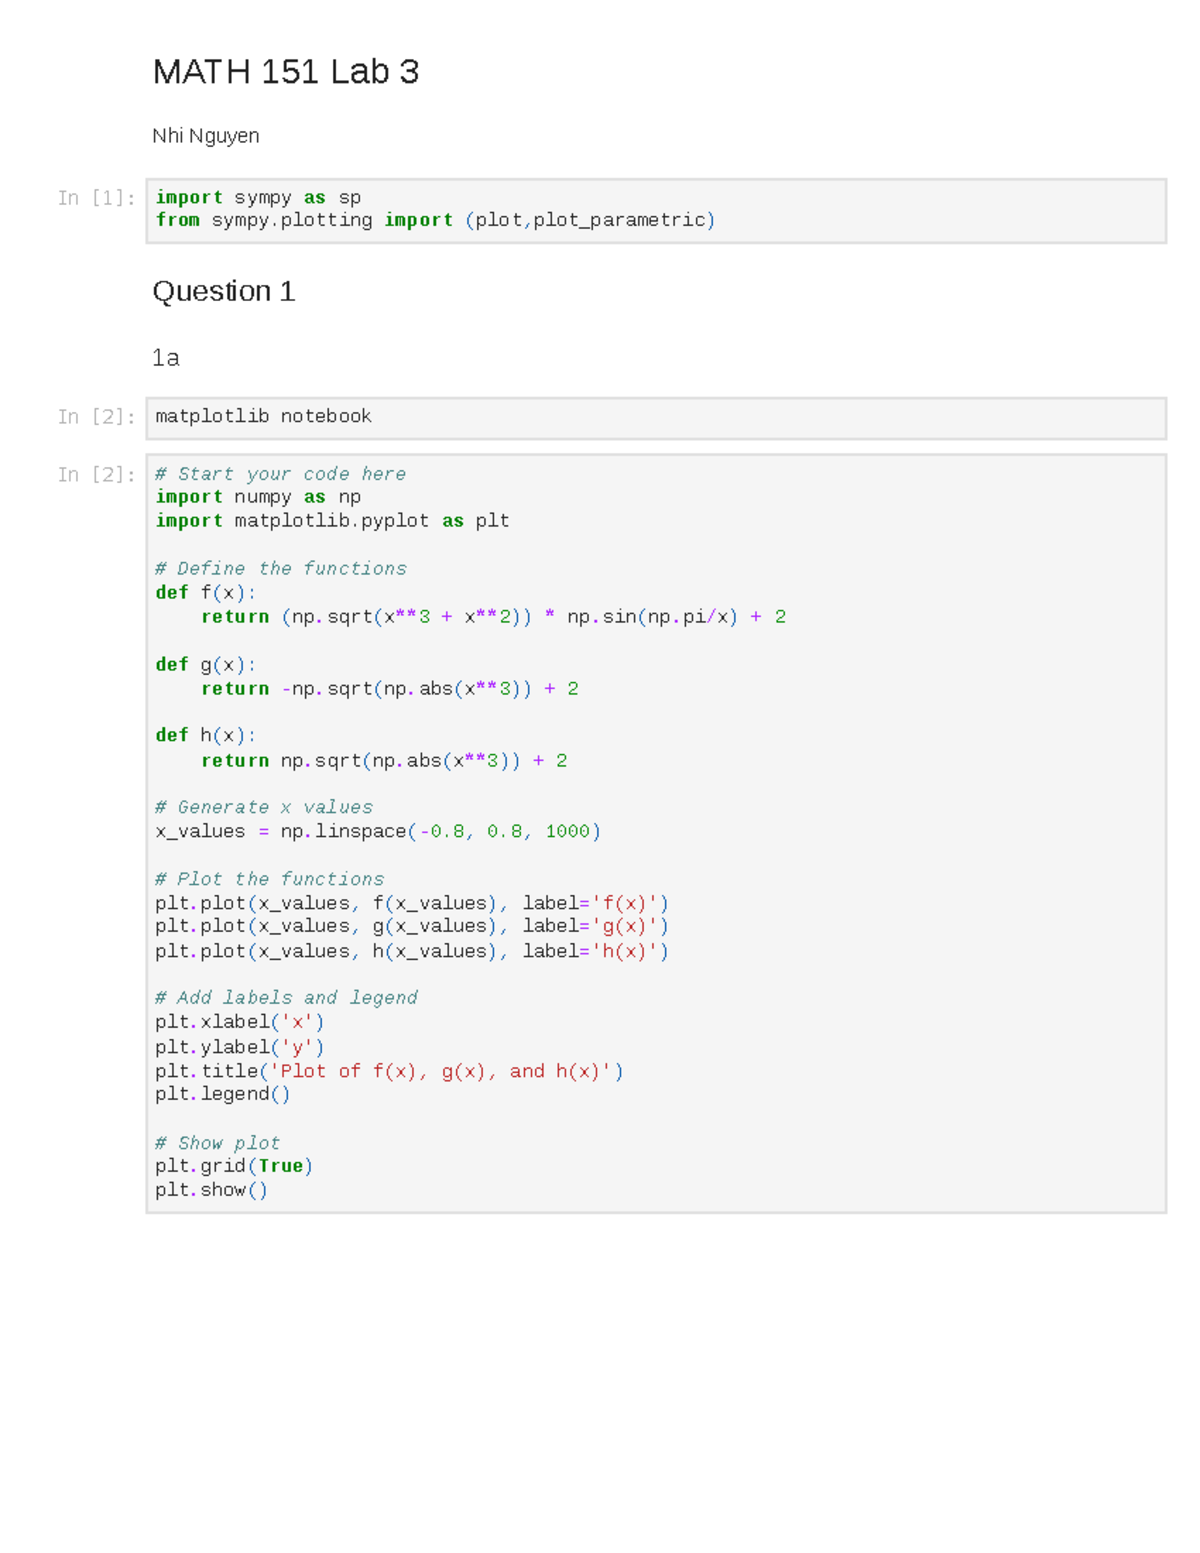The height and width of the screenshot is (1553, 1200).
Task: Click the "Question 1" section heading
Action: tap(223, 291)
